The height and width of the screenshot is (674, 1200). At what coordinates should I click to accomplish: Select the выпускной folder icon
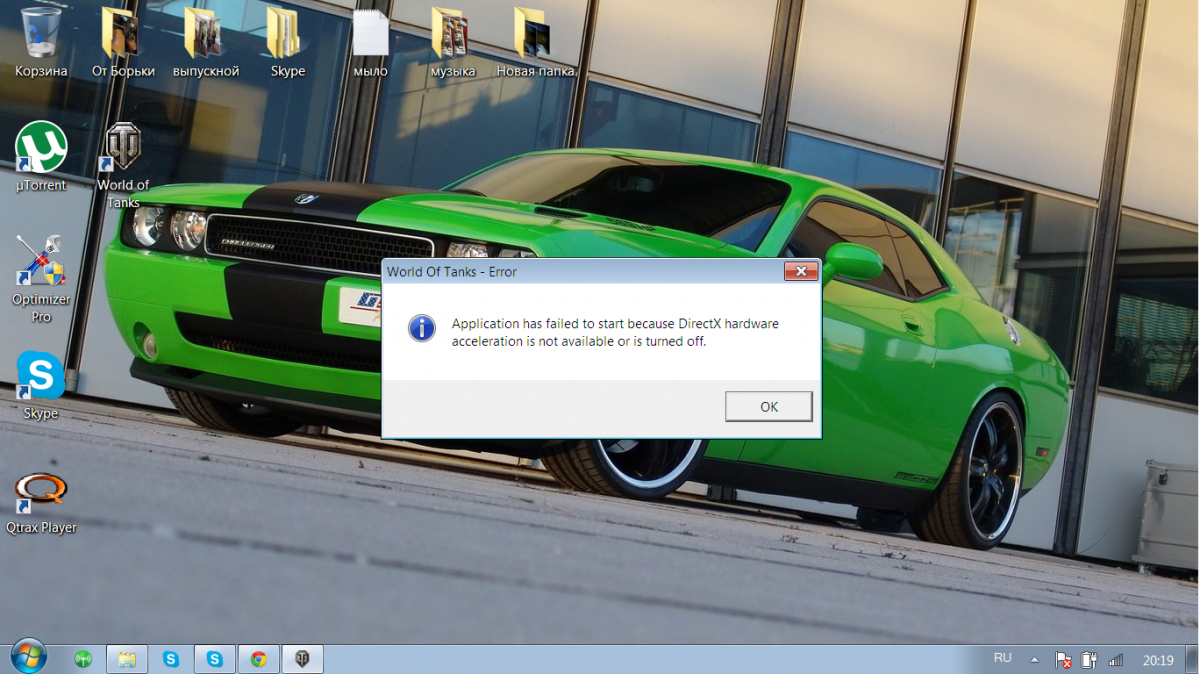[205, 43]
